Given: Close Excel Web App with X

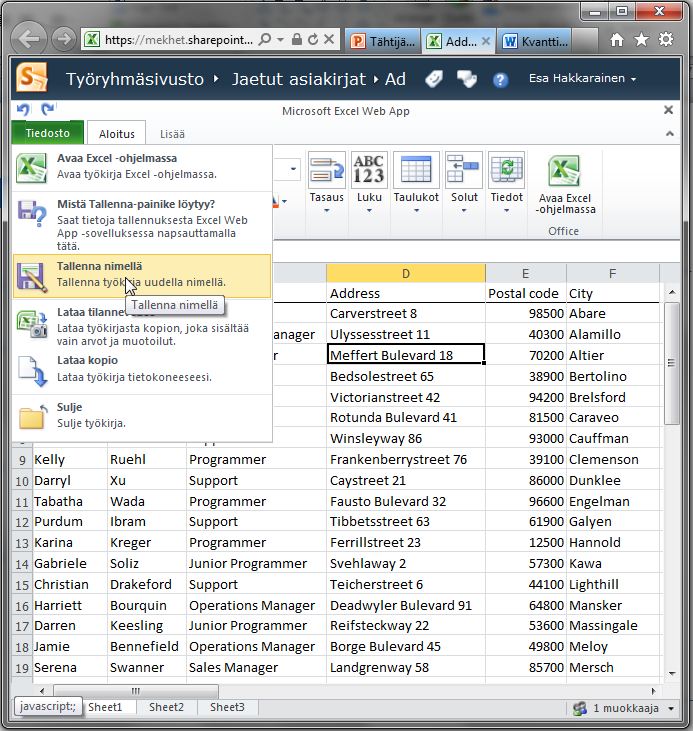Looking at the screenshot, I should point(668,110).
